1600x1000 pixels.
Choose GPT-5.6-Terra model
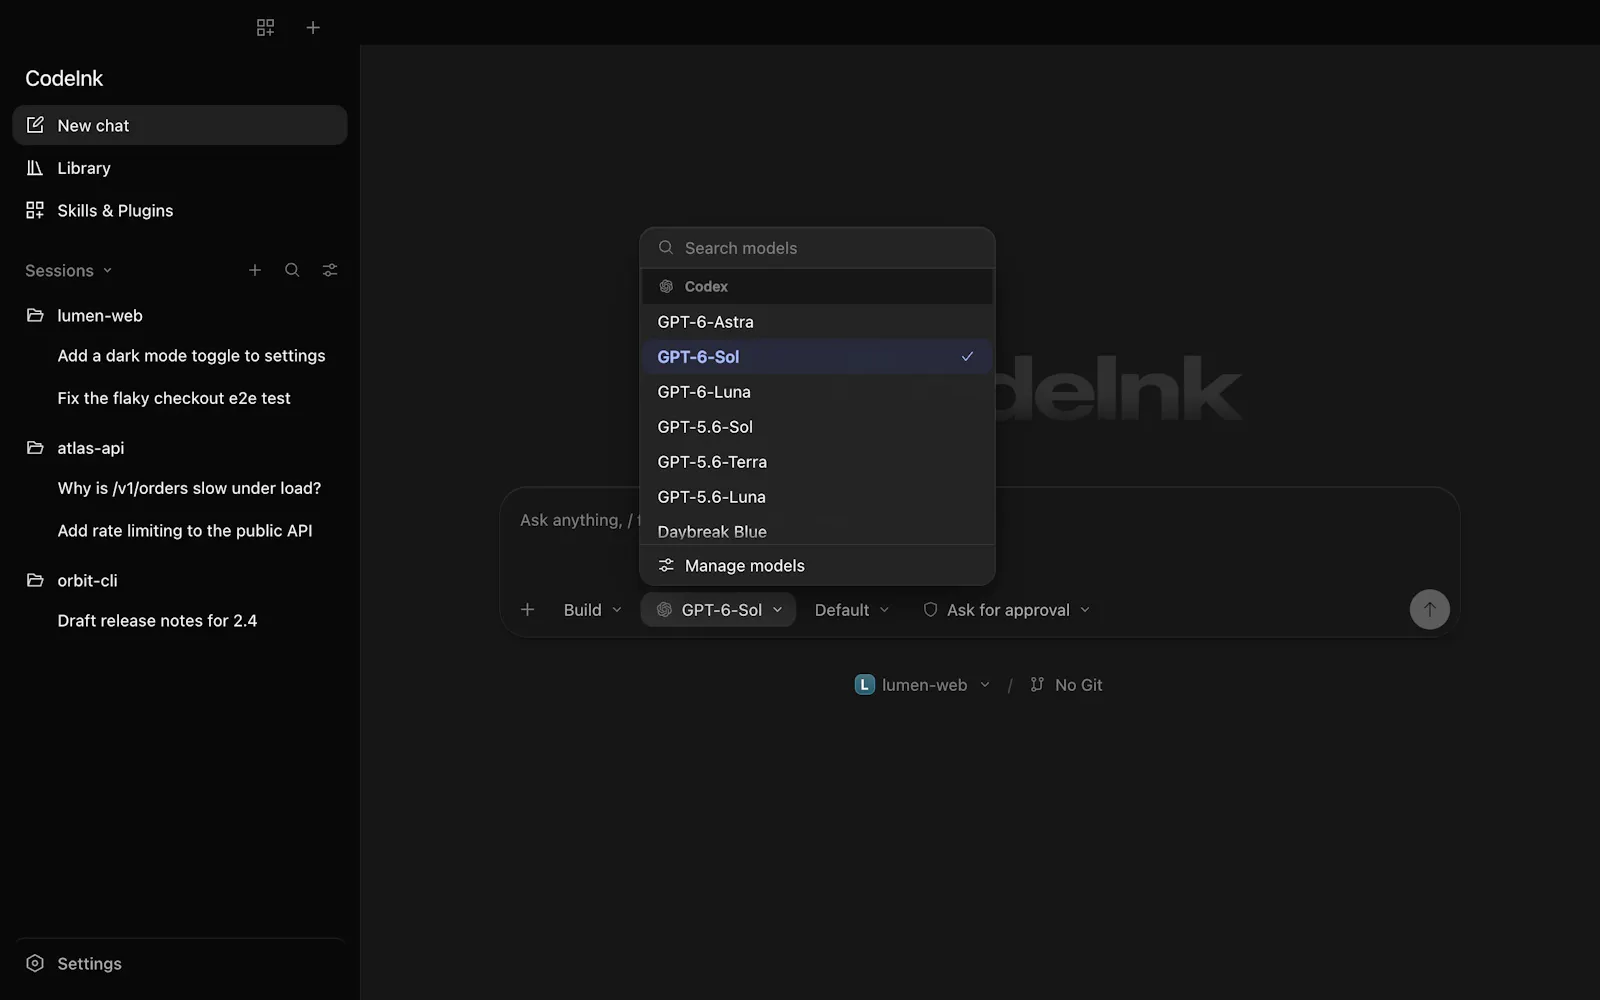[x=817, y=462]
